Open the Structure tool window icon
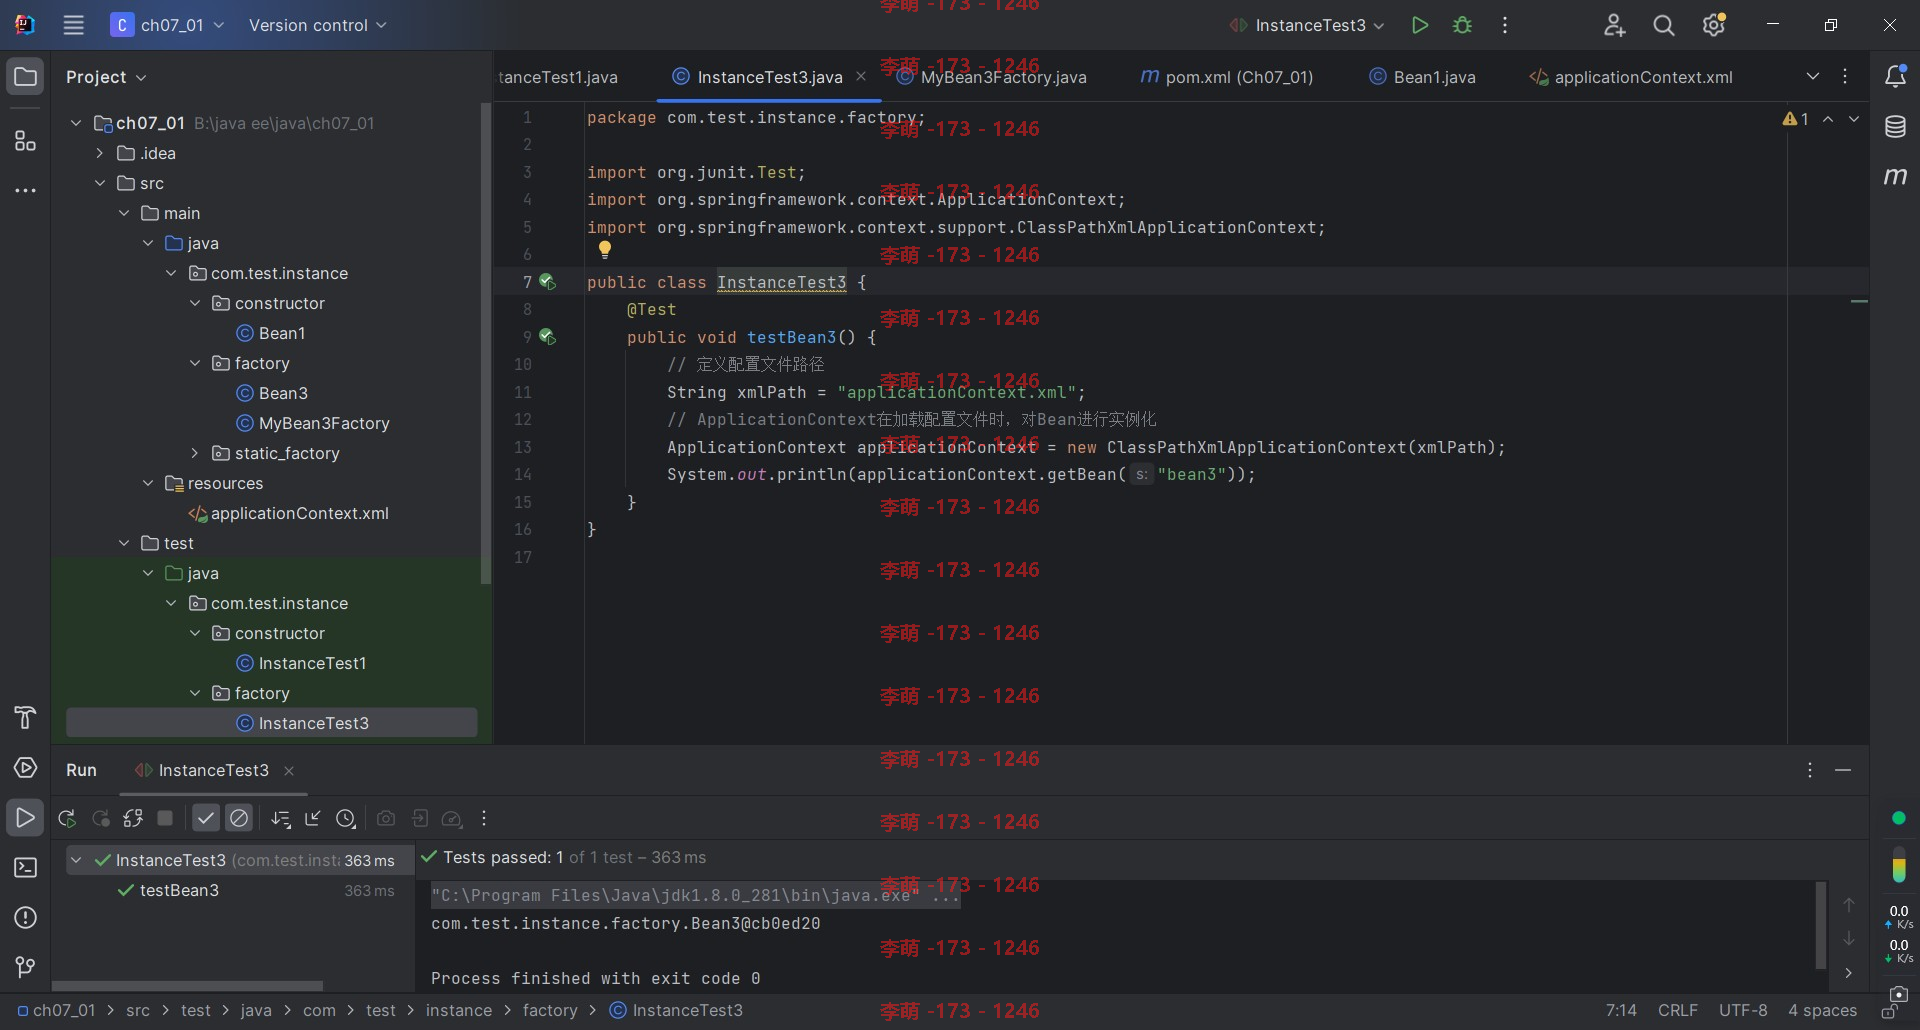Screen dimensions: 1920x1030 click(x=25, y=141)
